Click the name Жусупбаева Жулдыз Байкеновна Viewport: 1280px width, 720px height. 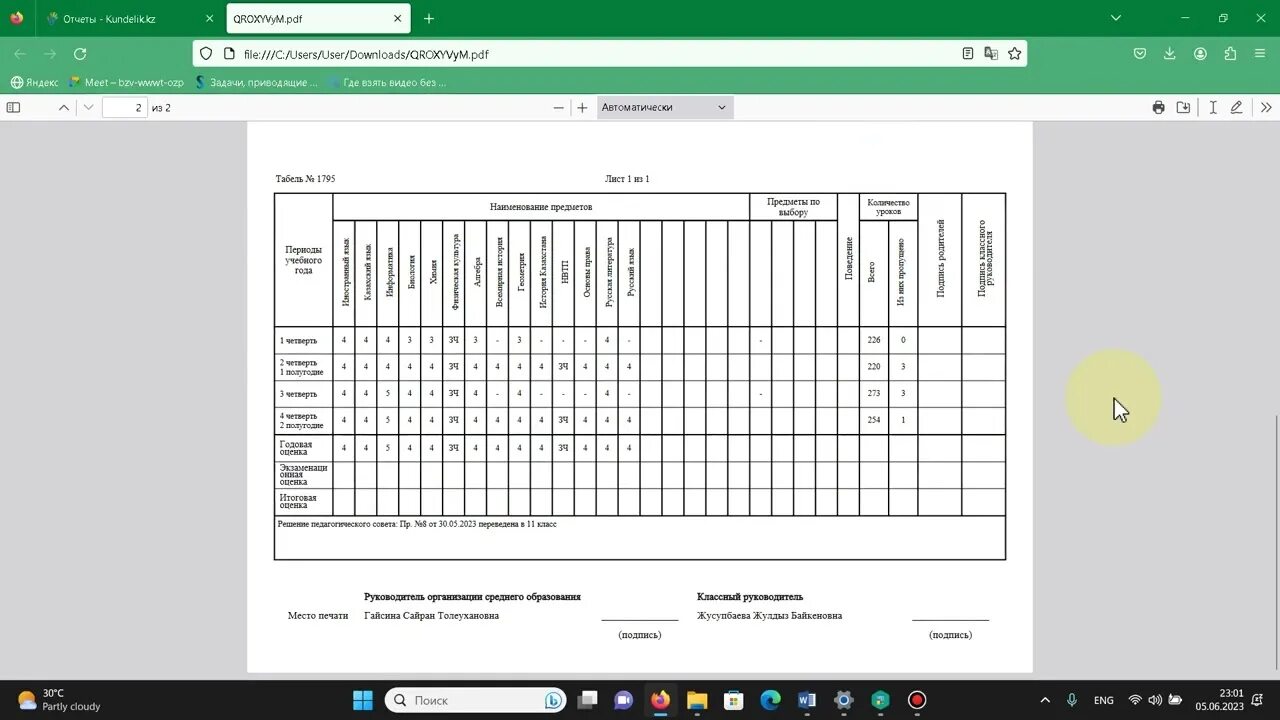click(x=770, y=616)
